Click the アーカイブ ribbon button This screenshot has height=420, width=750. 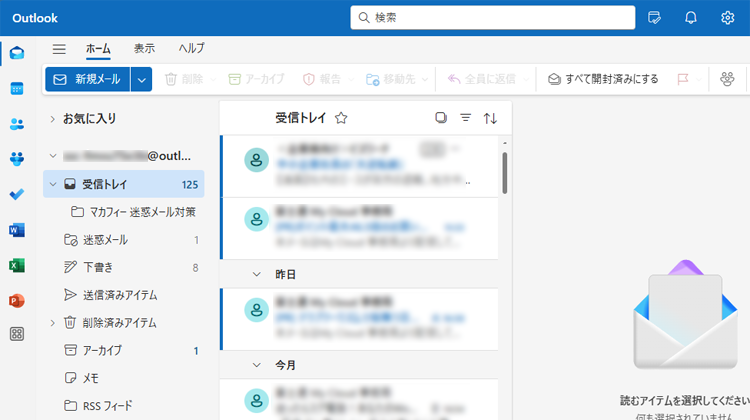[256, 79]
